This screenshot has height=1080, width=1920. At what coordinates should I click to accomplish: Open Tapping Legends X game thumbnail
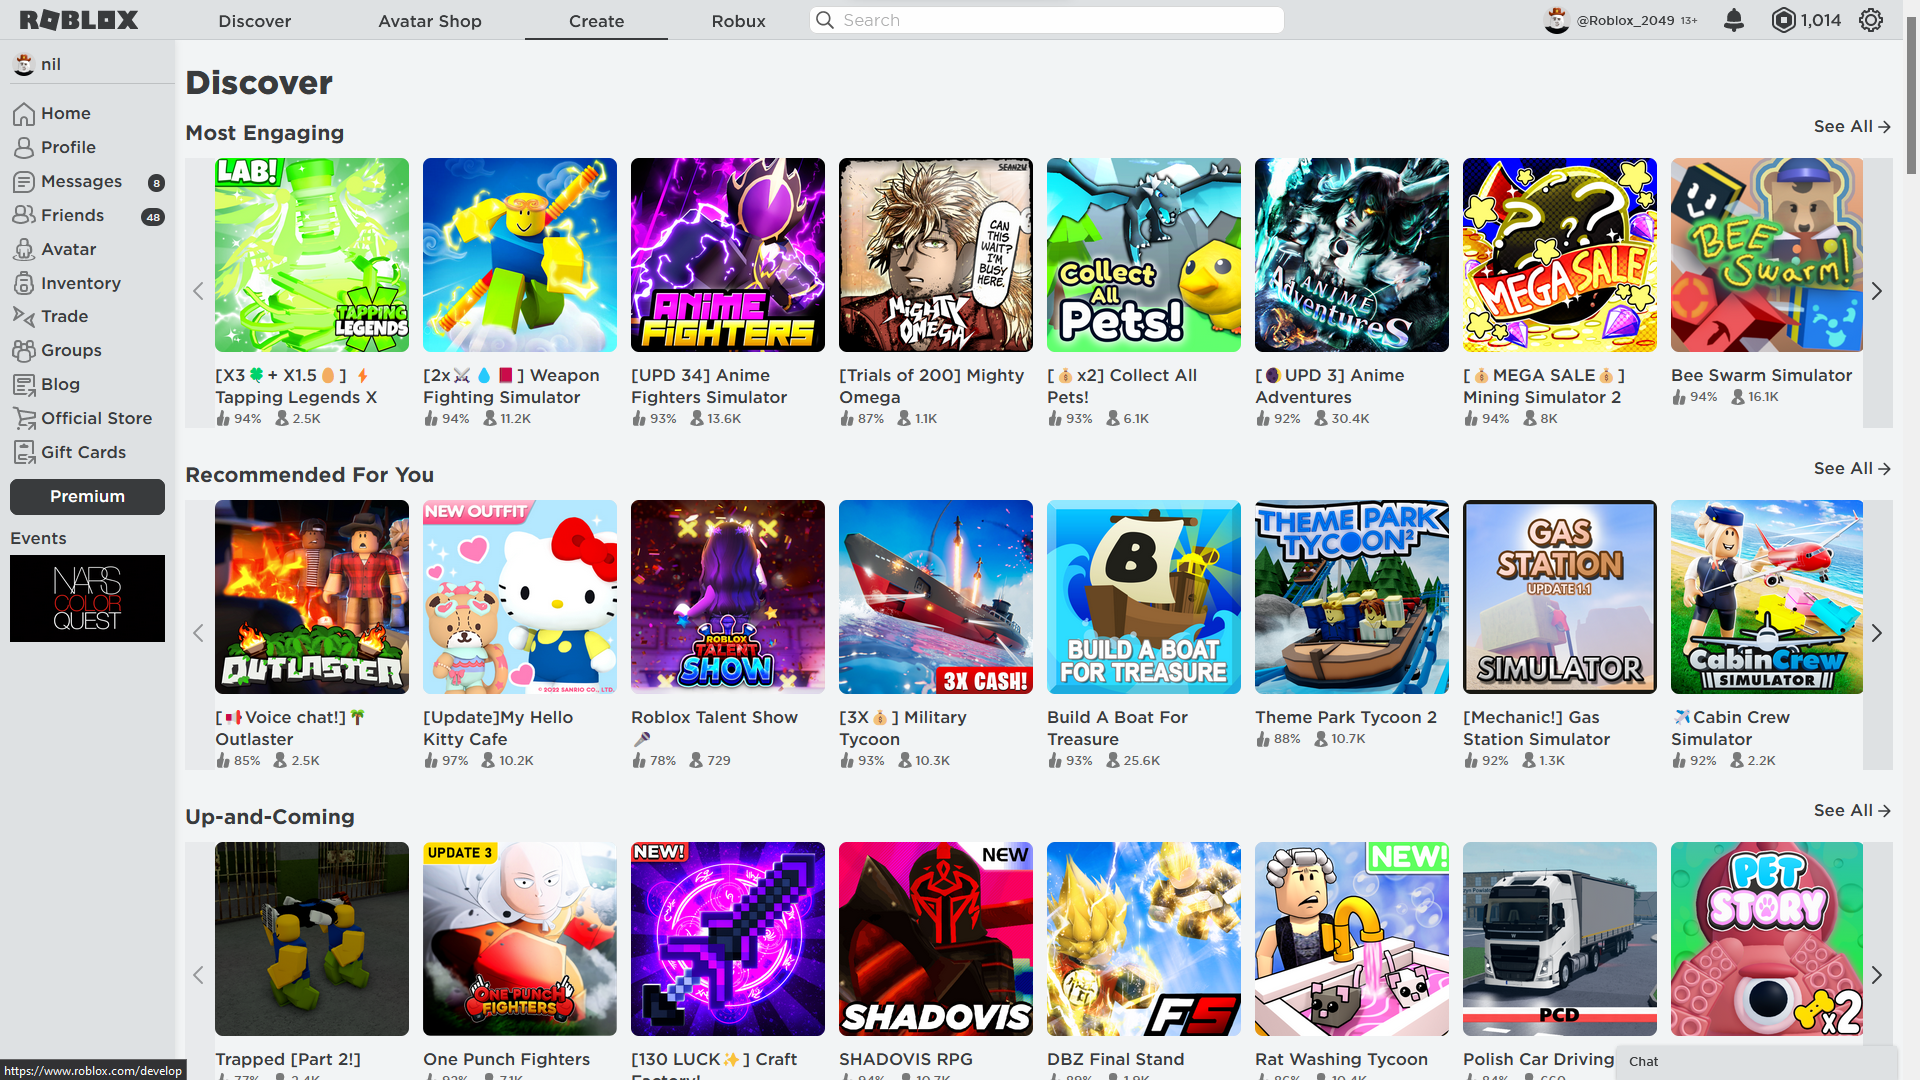pyautogui.click(x=312, y=255)
